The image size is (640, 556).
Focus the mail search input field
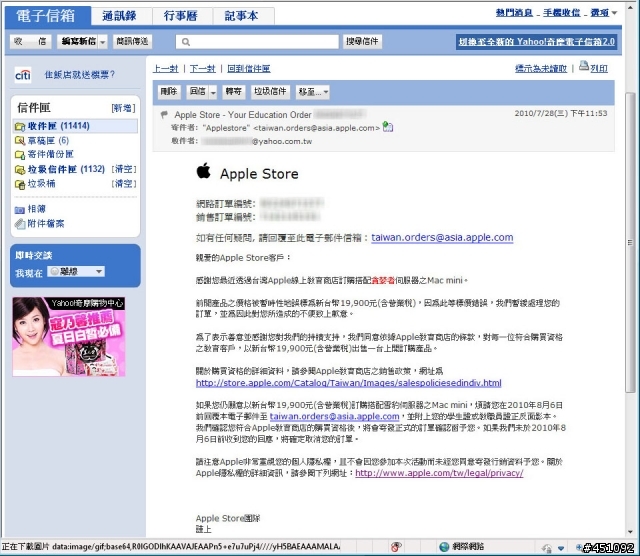point(257,42)
